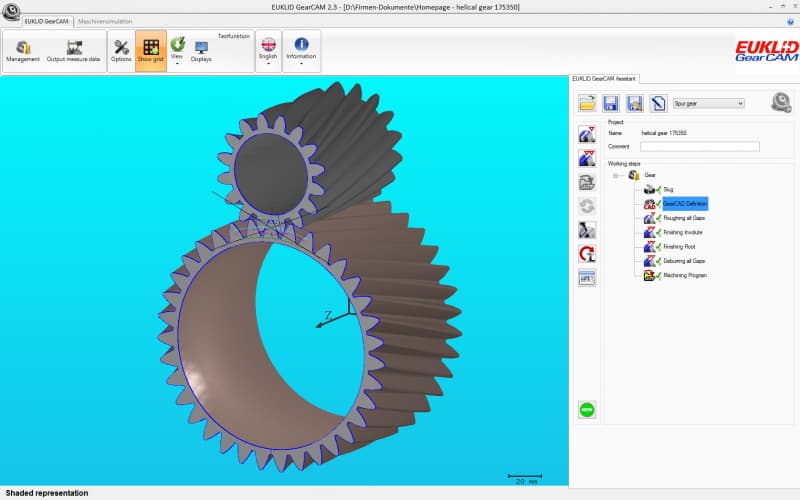The image size is (800, 500).
Task: Click the red CAD icon beside GearCAD Definition
Action: click(x=649, y=204)
